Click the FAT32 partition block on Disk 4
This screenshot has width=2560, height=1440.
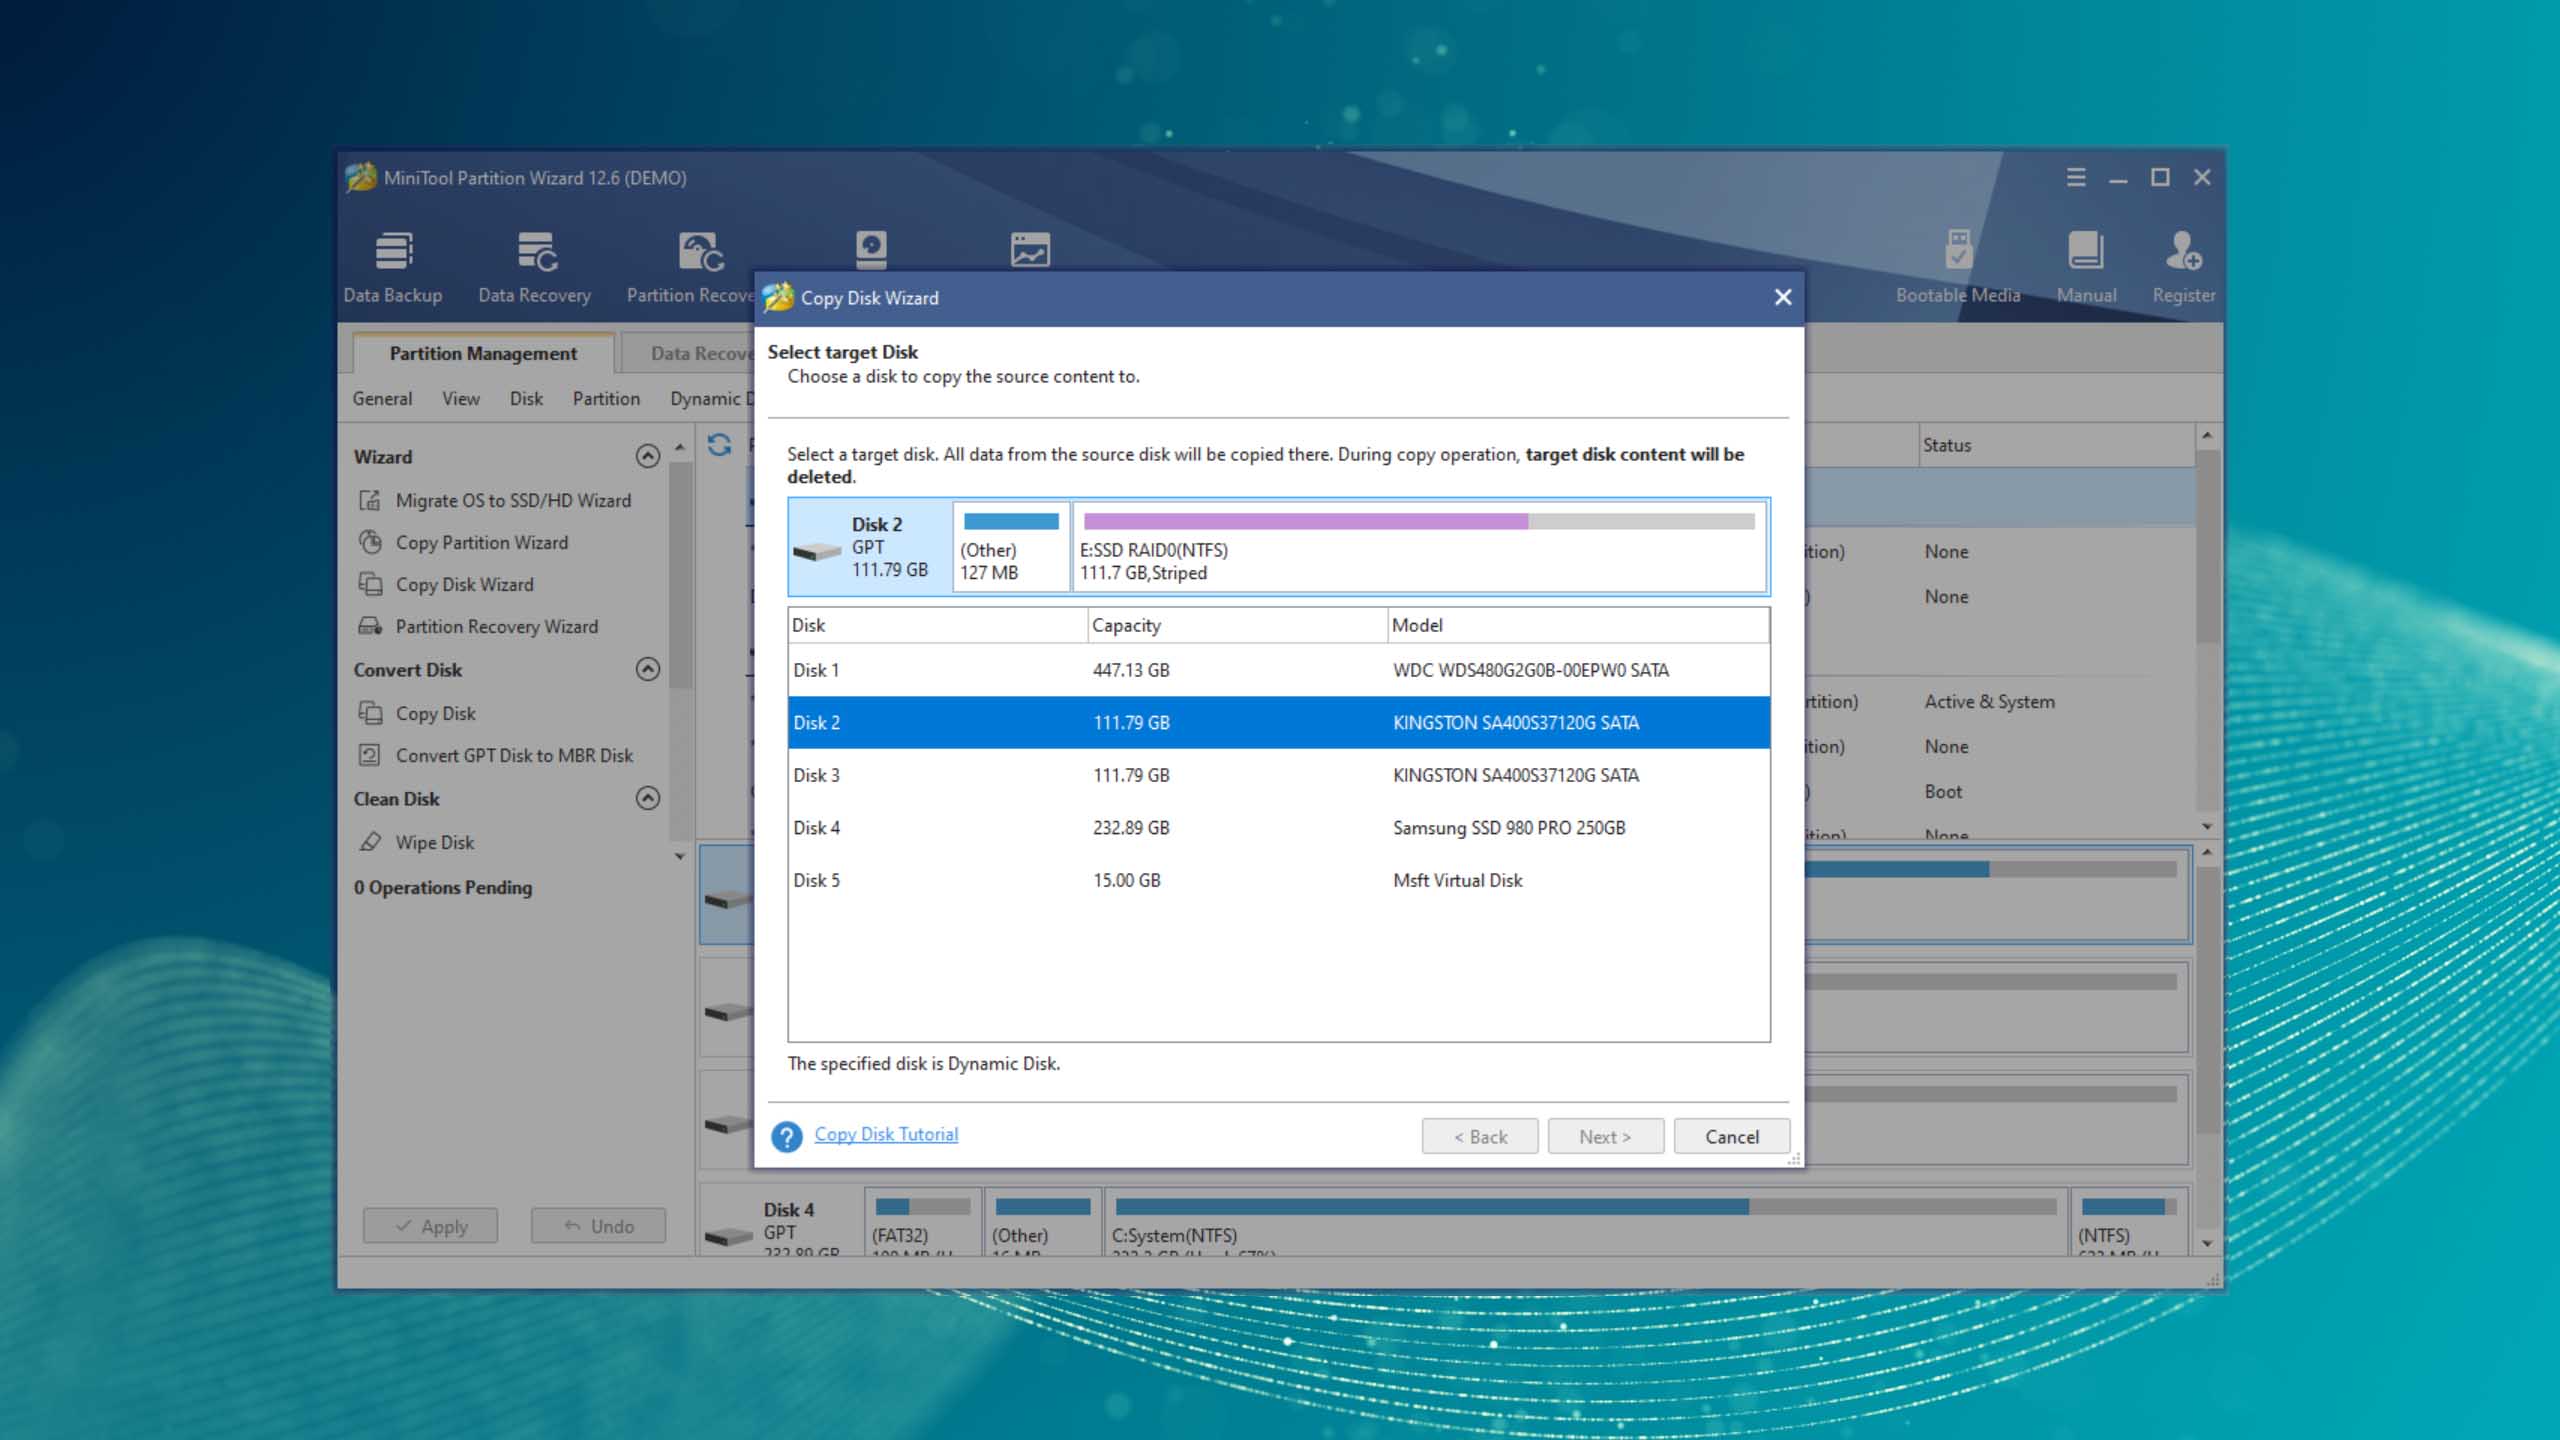[923, 1222]
